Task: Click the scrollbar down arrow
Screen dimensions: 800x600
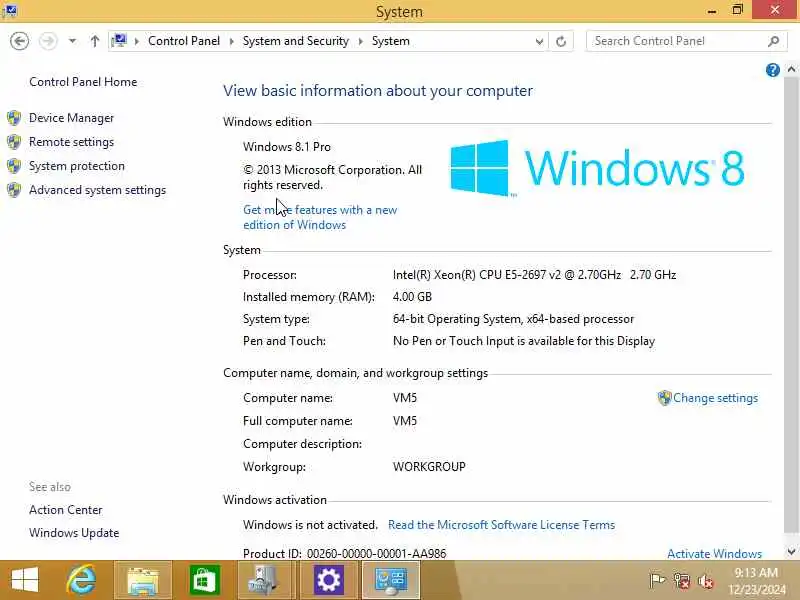Action: (x=791, y=552)
